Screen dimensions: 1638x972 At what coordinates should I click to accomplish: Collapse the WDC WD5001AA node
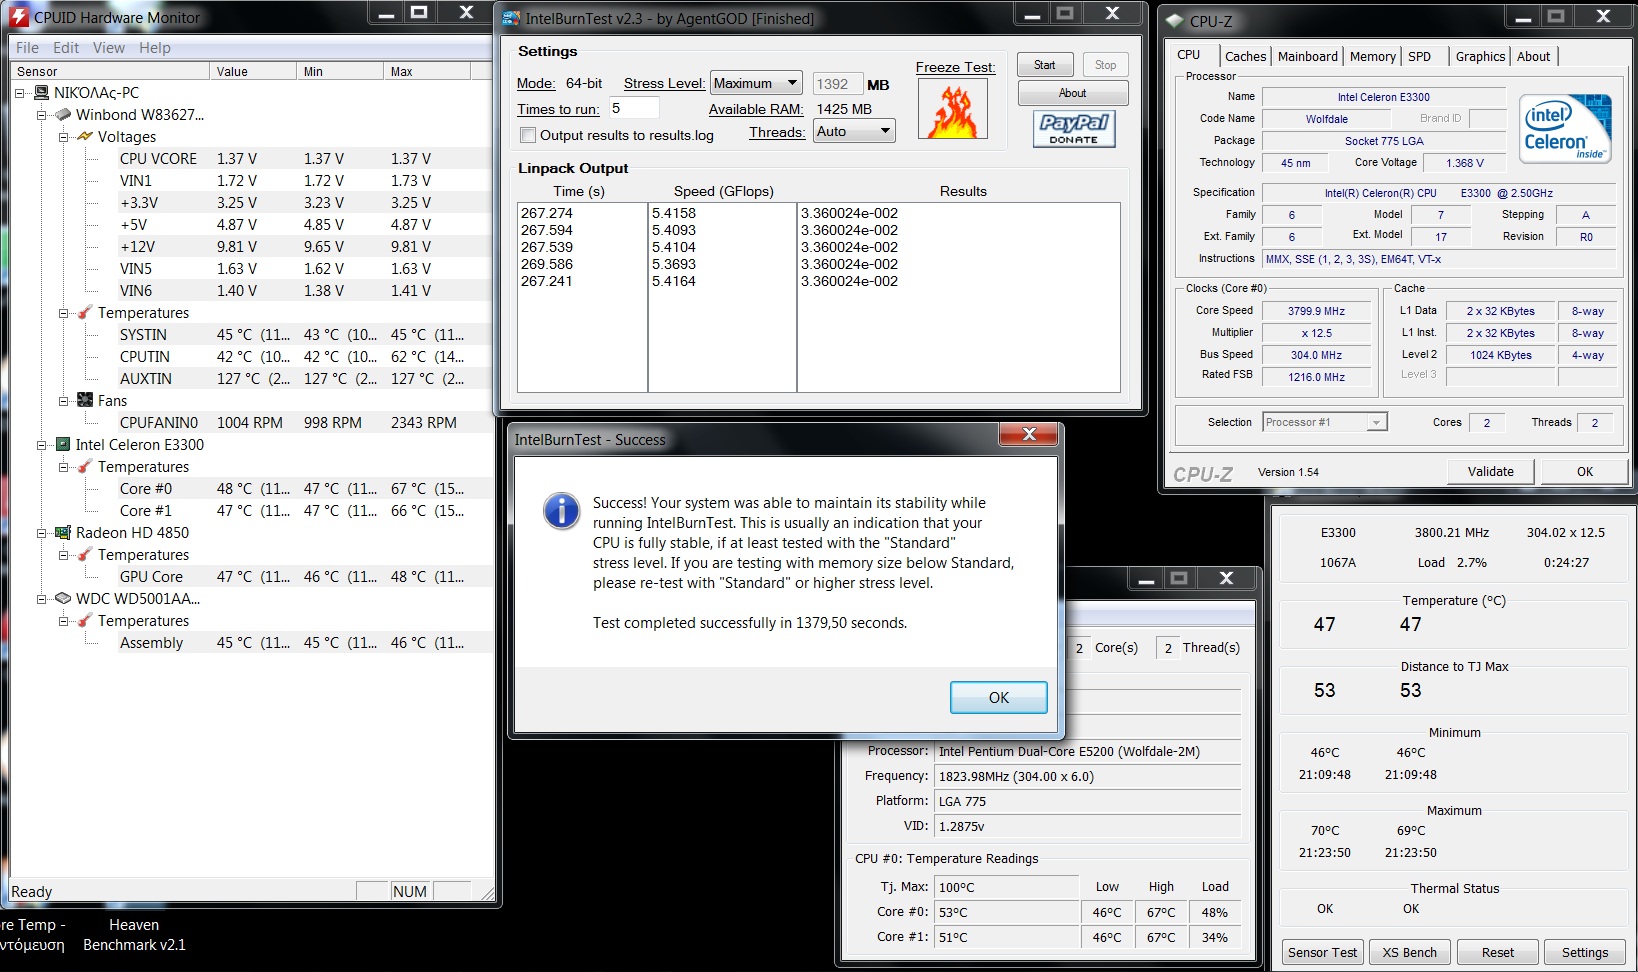pyautogui.click(x=41, y=599)
